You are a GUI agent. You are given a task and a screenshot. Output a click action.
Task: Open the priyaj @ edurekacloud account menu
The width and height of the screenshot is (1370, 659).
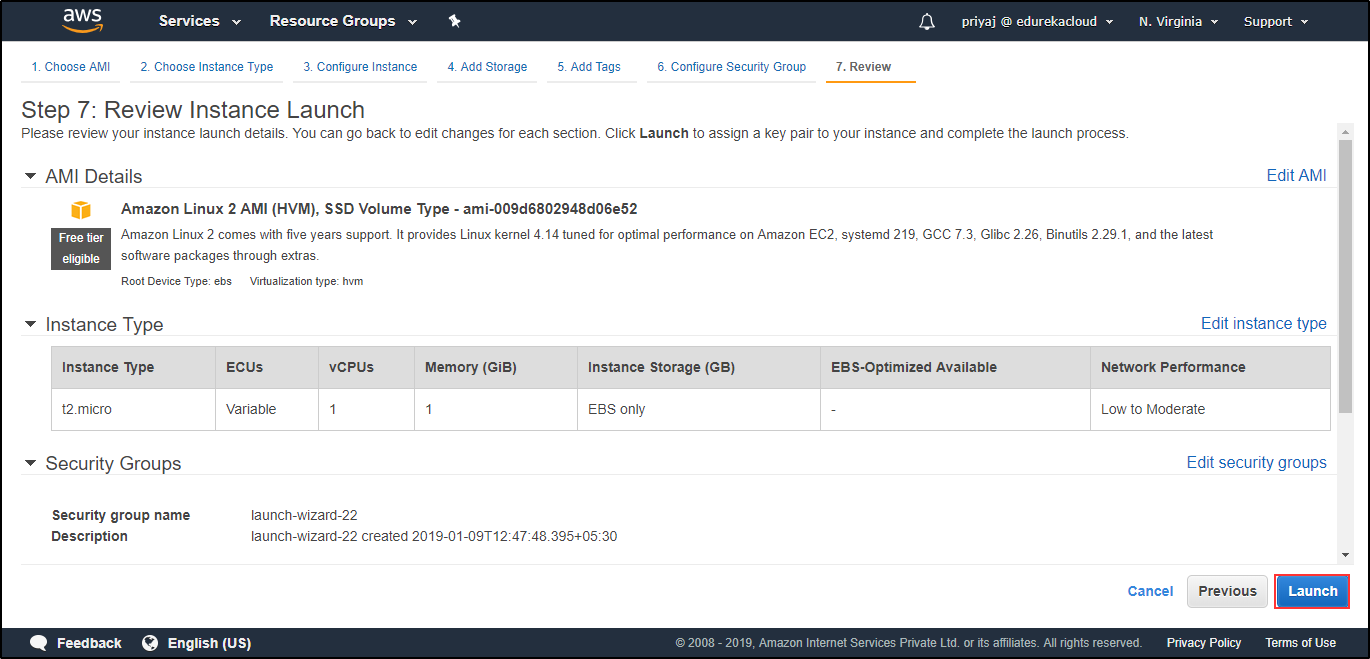coord(1038,21)
